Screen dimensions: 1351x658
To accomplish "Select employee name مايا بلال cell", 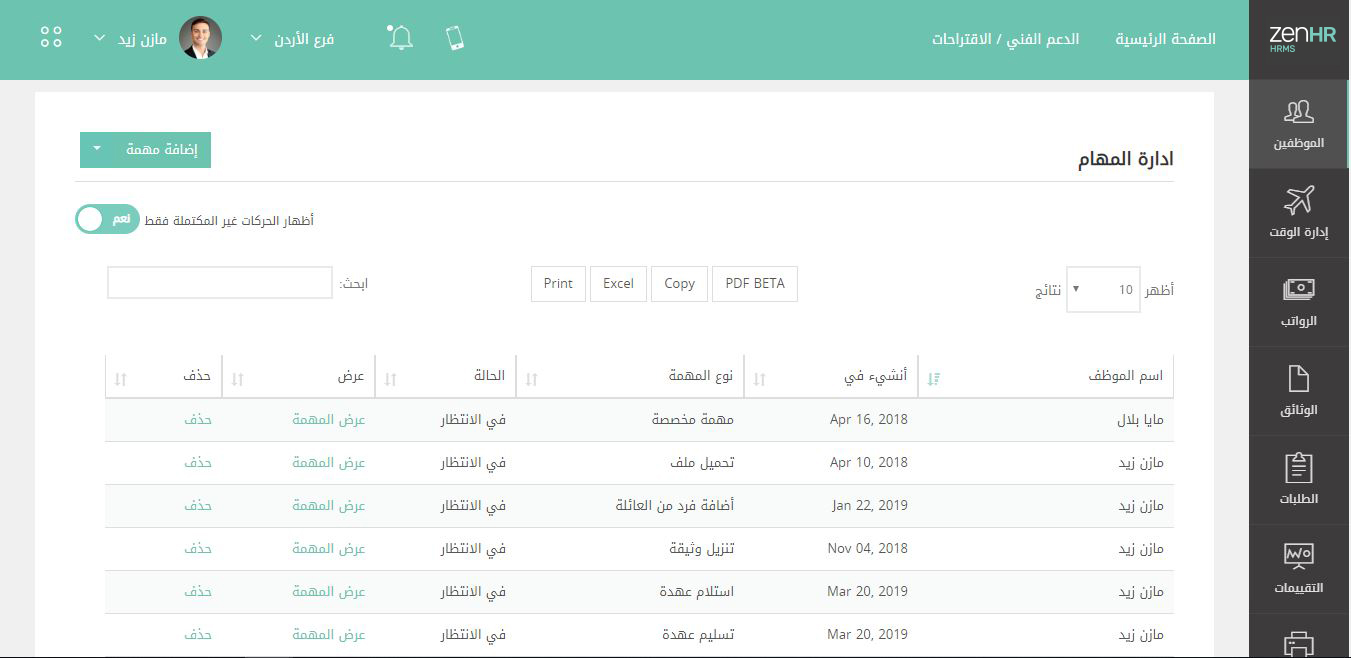I will click(1140, 420).
